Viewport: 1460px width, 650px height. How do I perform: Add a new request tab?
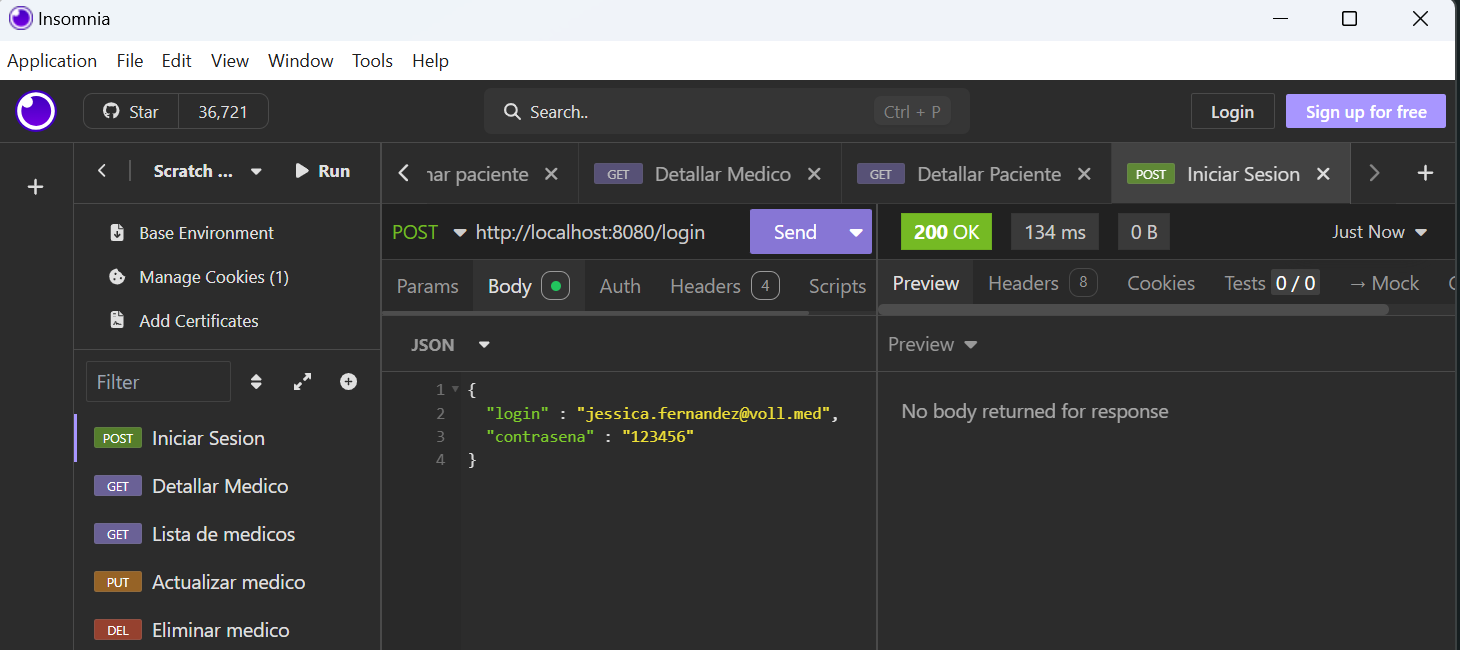[1425, 173]
